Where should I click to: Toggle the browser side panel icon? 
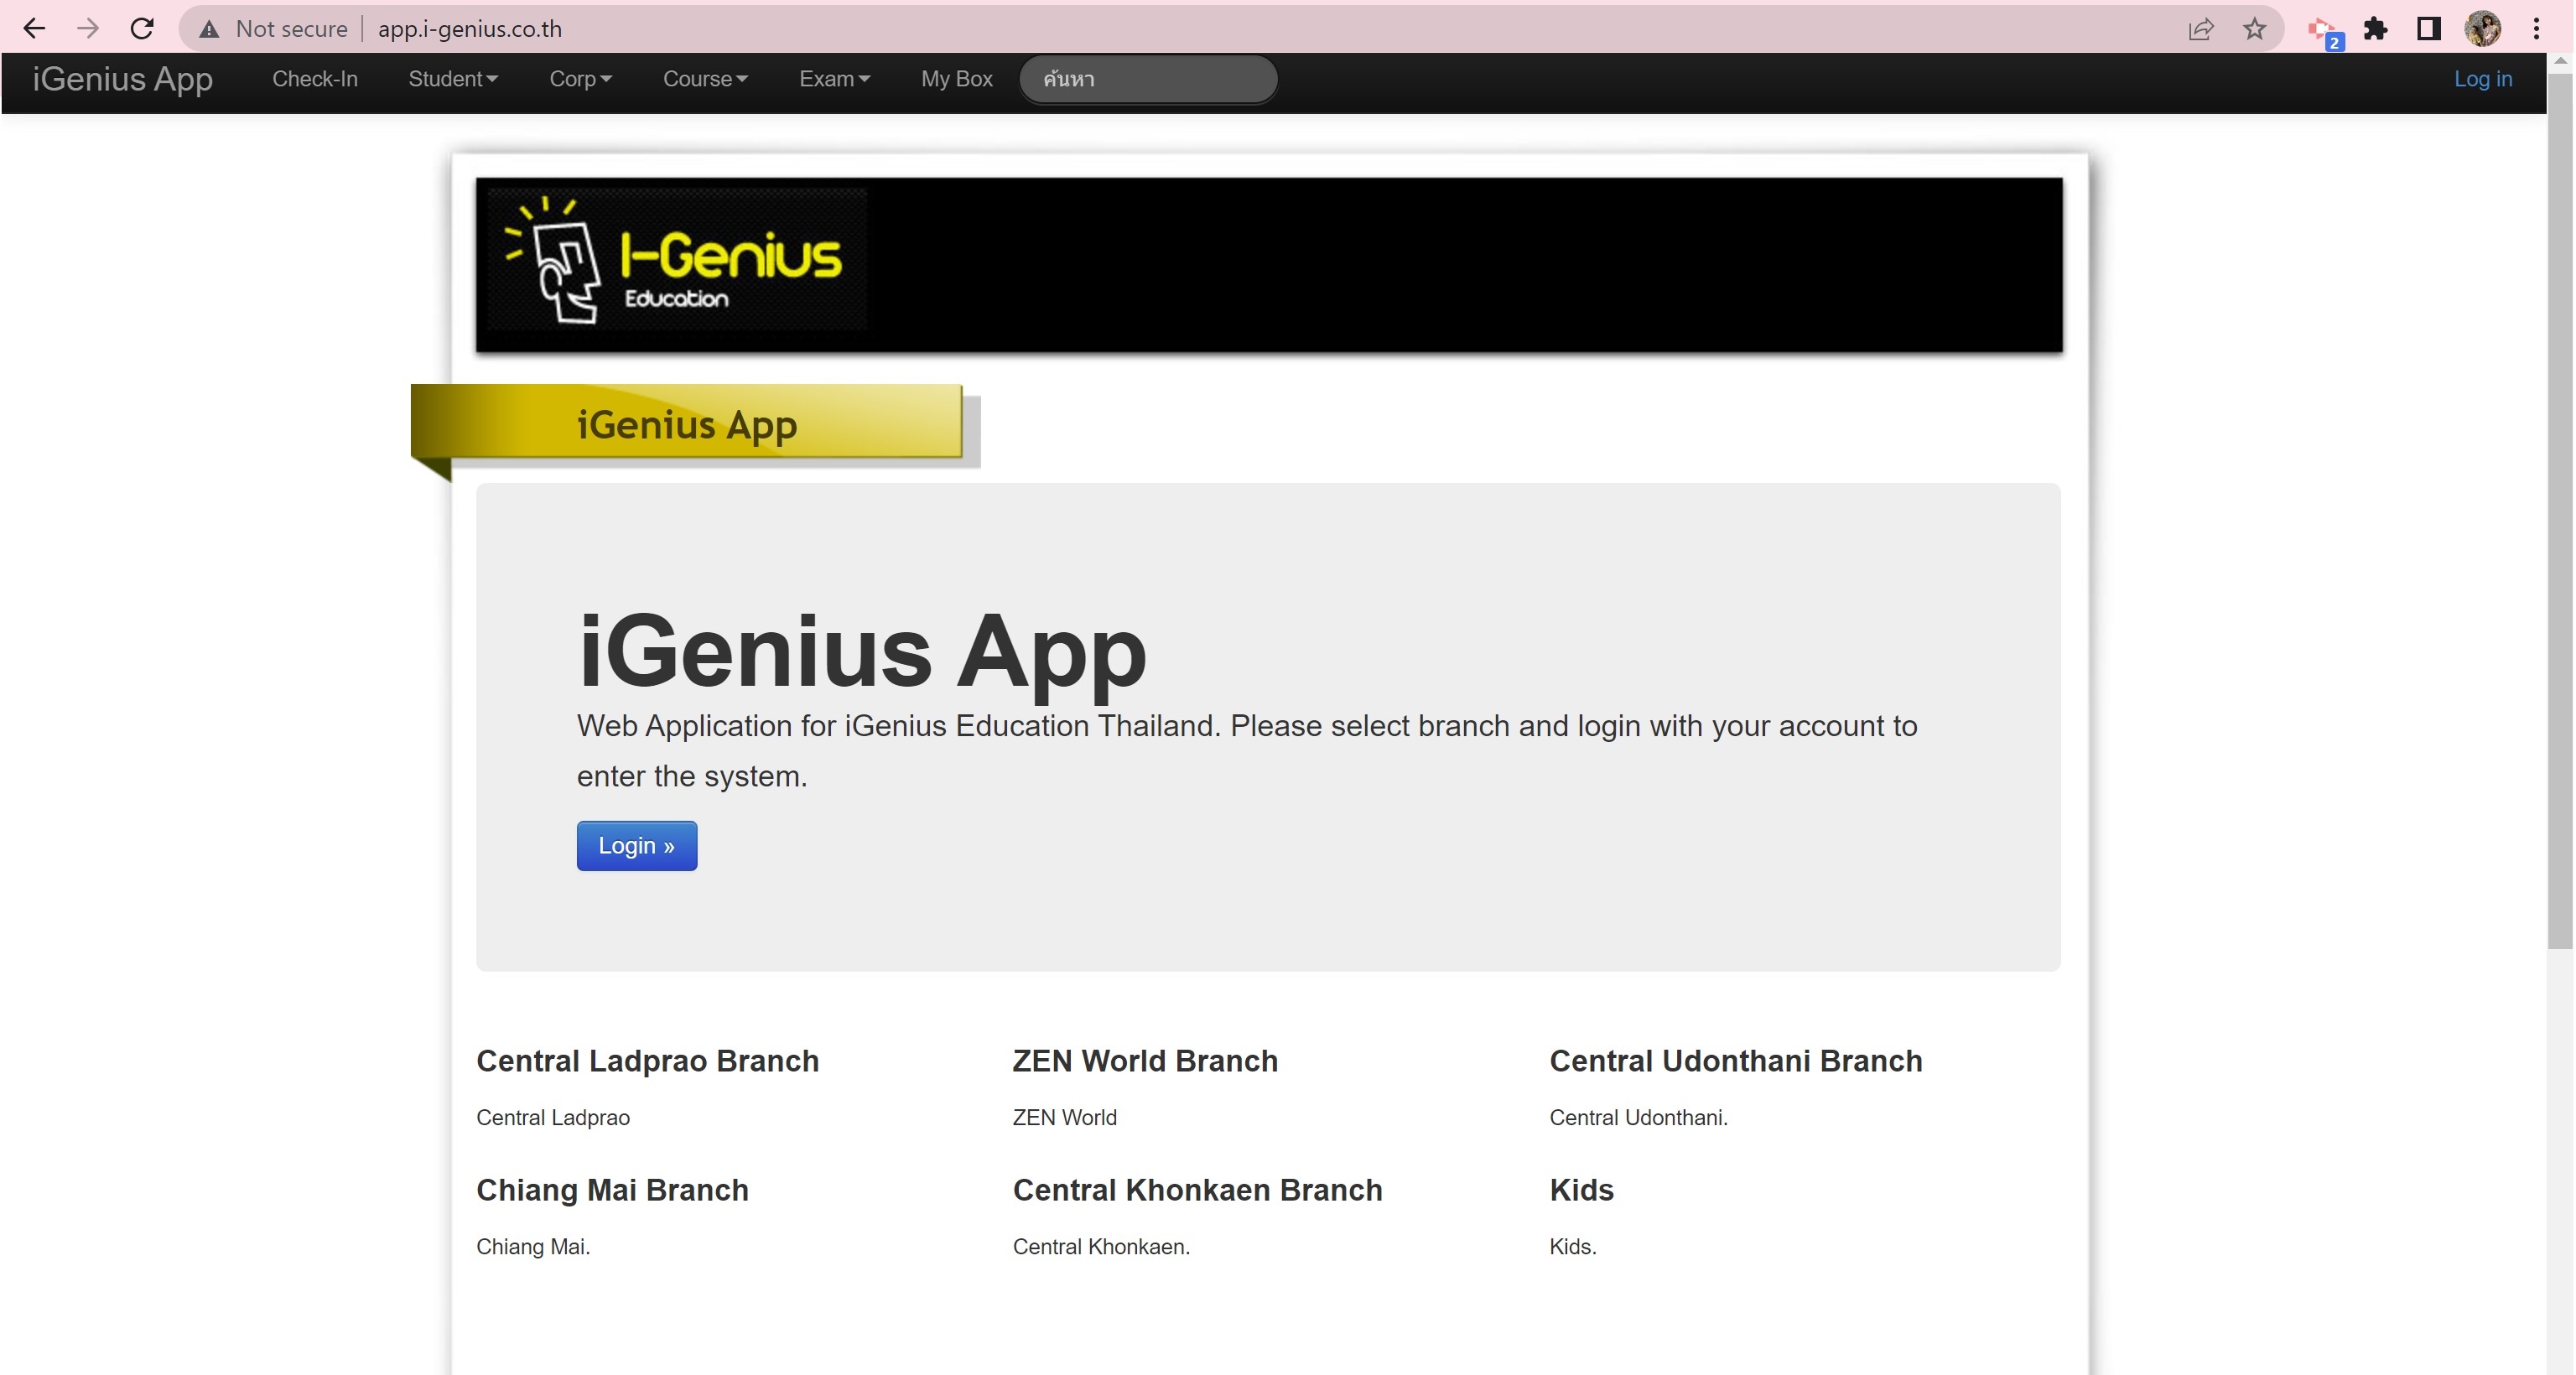(2428, 29)
